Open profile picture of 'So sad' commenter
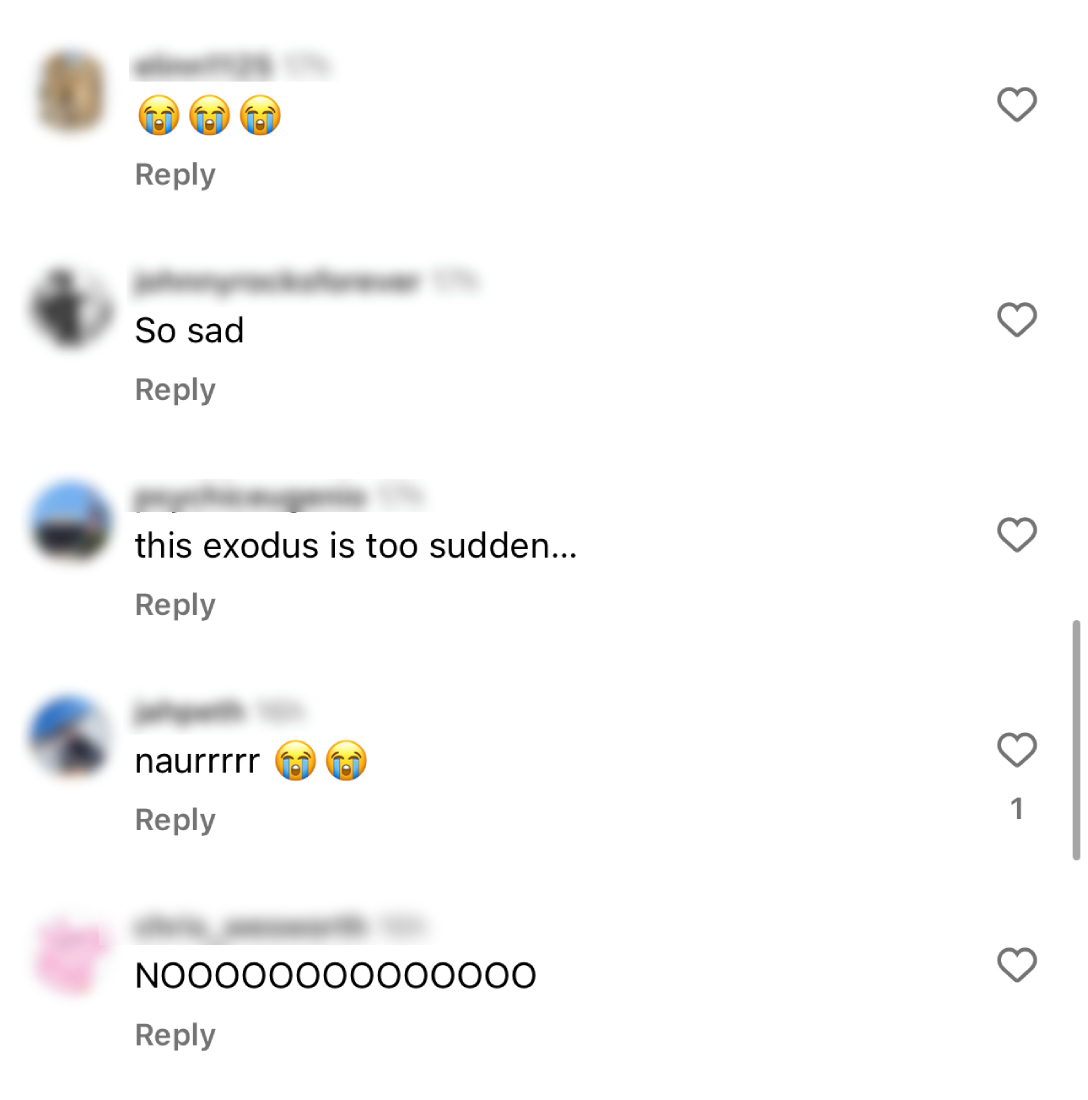 [x=72, y=307]
